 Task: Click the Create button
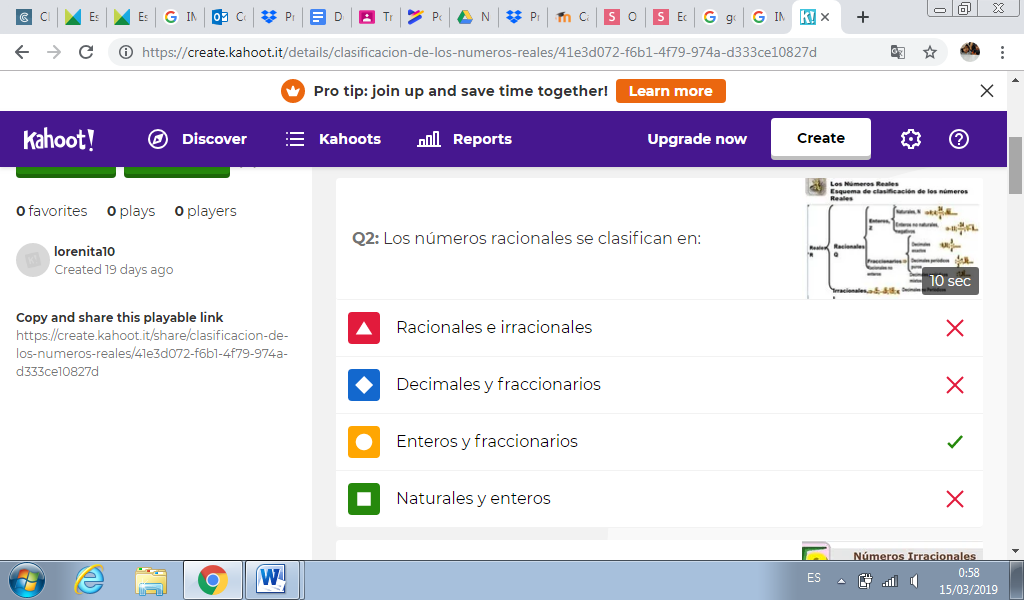point(821,138)
